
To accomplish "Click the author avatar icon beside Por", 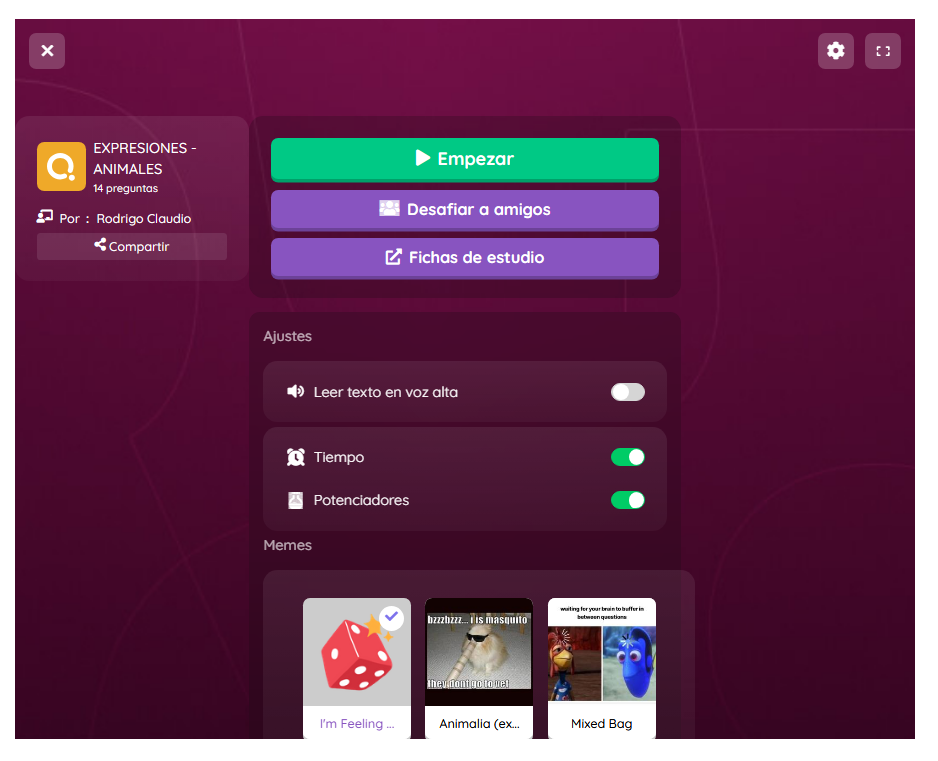I will click(x=45, y=217).
